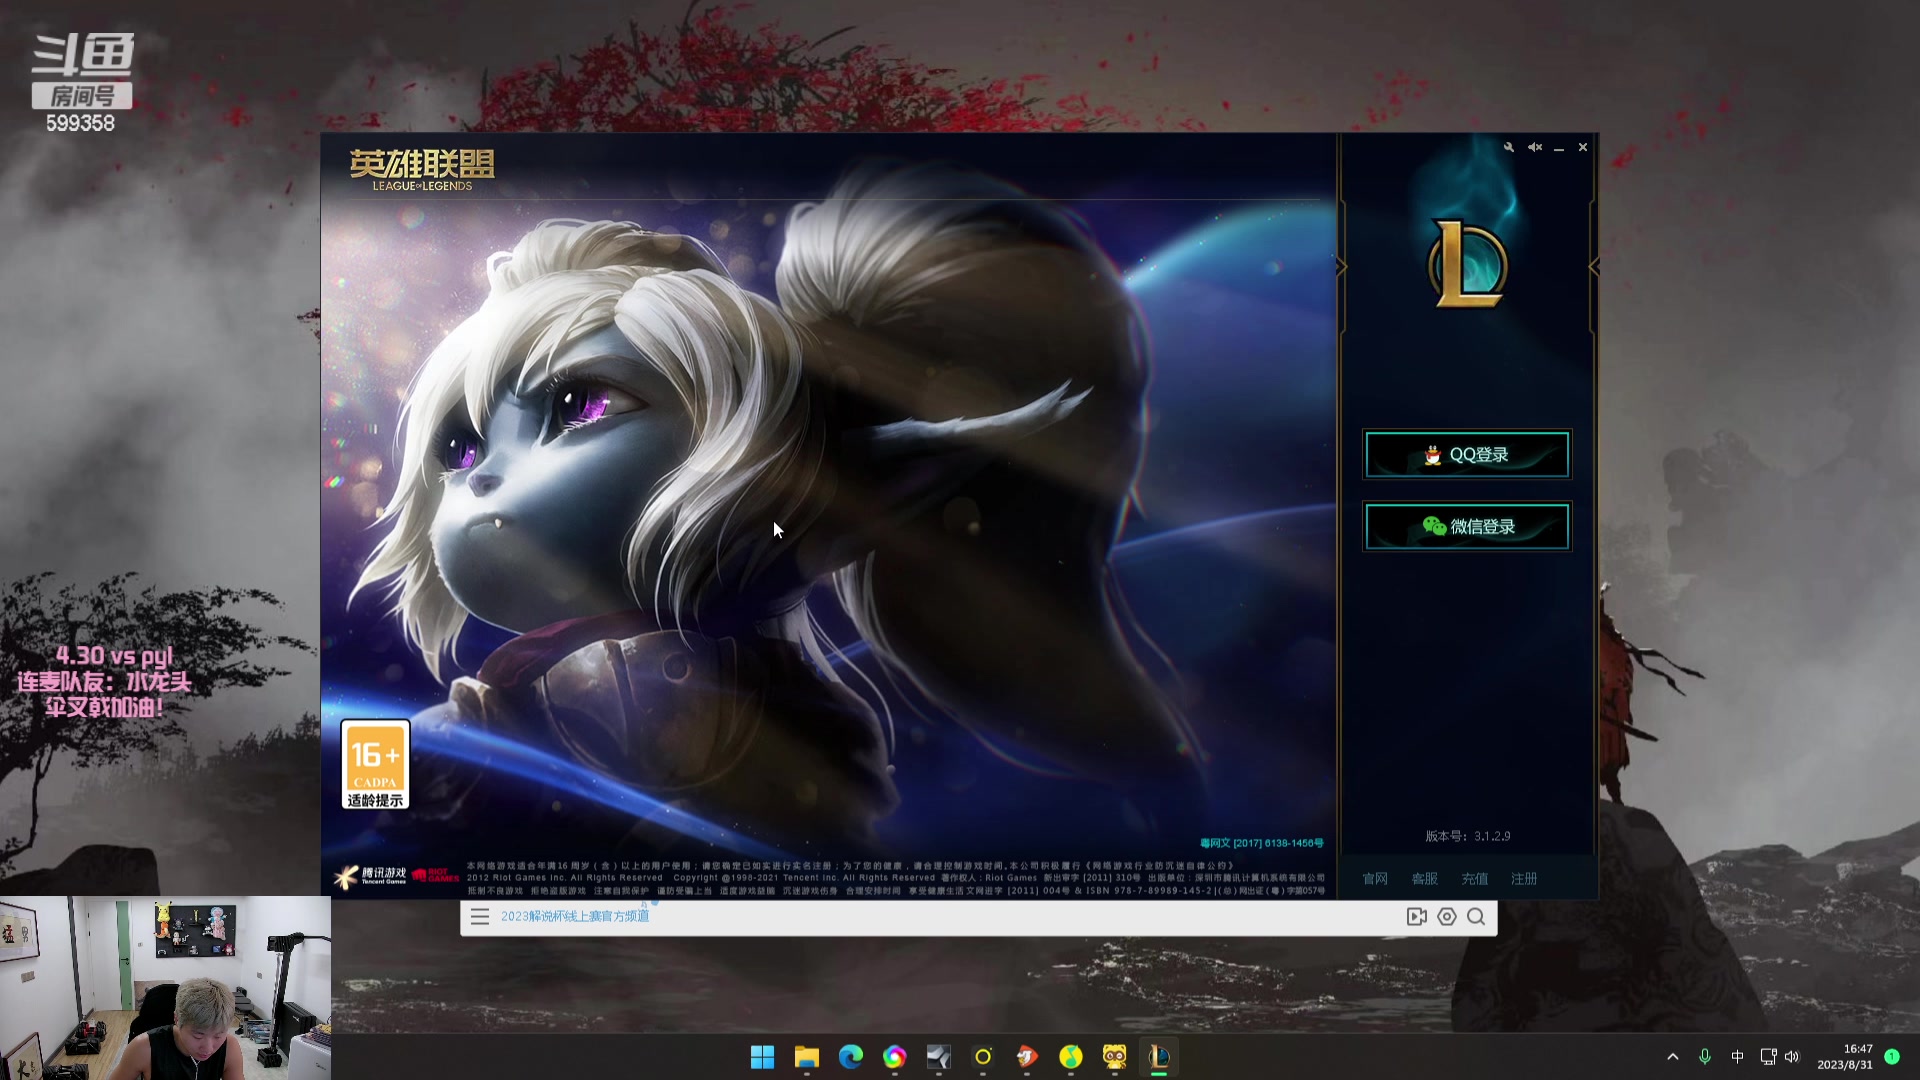Open network settings from the tray icon
Image resolution: width=1920 pixels, height=1080 pixels.
pos(1768,1057)
